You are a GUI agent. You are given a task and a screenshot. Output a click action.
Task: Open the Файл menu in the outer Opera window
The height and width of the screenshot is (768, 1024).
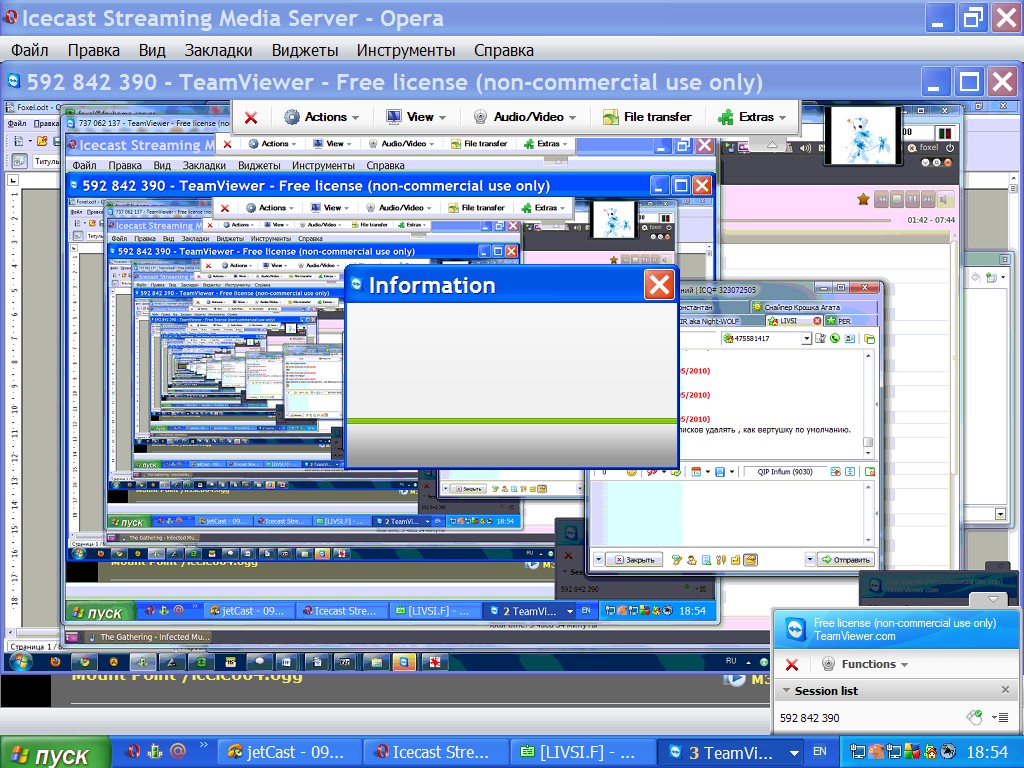coord(29,50)
